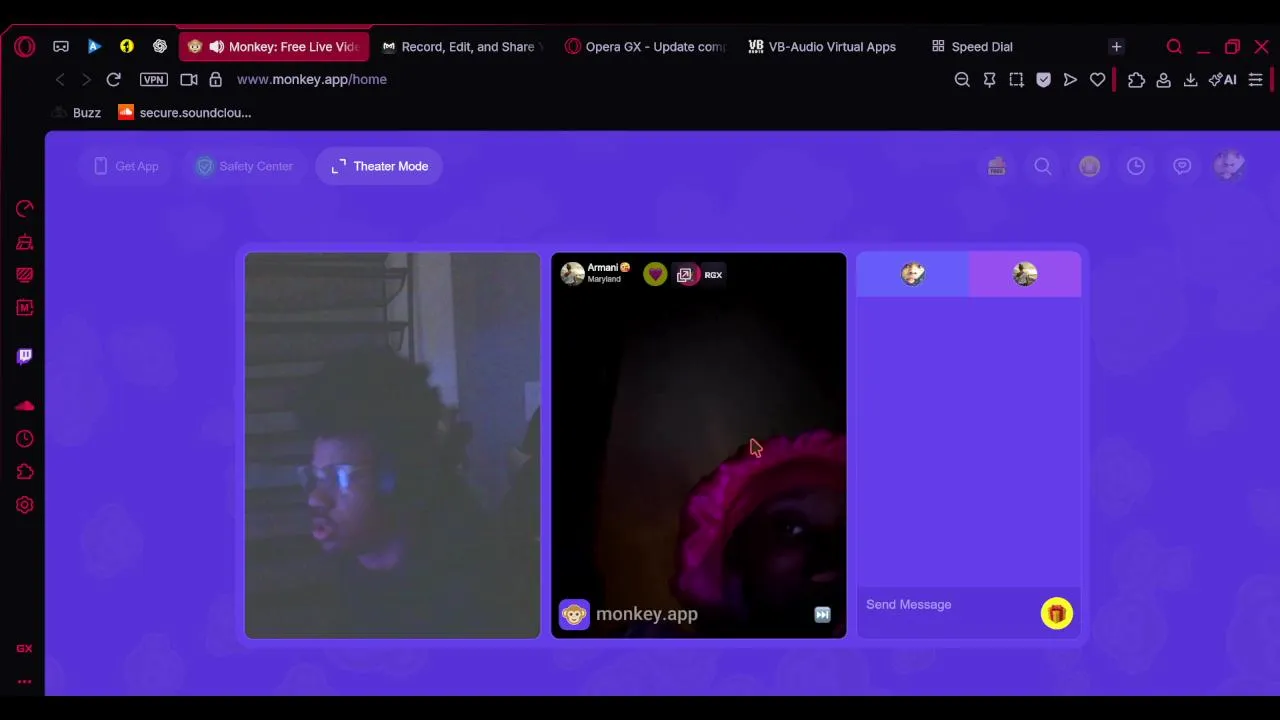
Task: Toggle the VPN badge
Action: [x=154, y=79]
